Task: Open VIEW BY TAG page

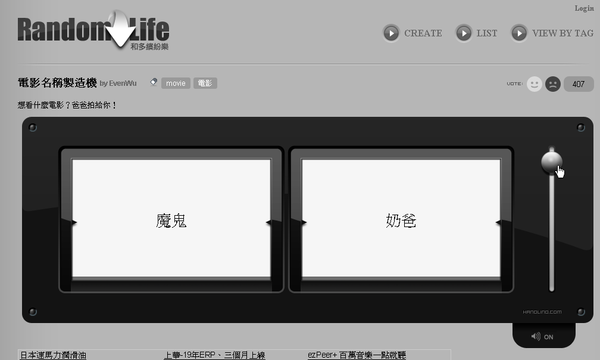Action: 552,33
